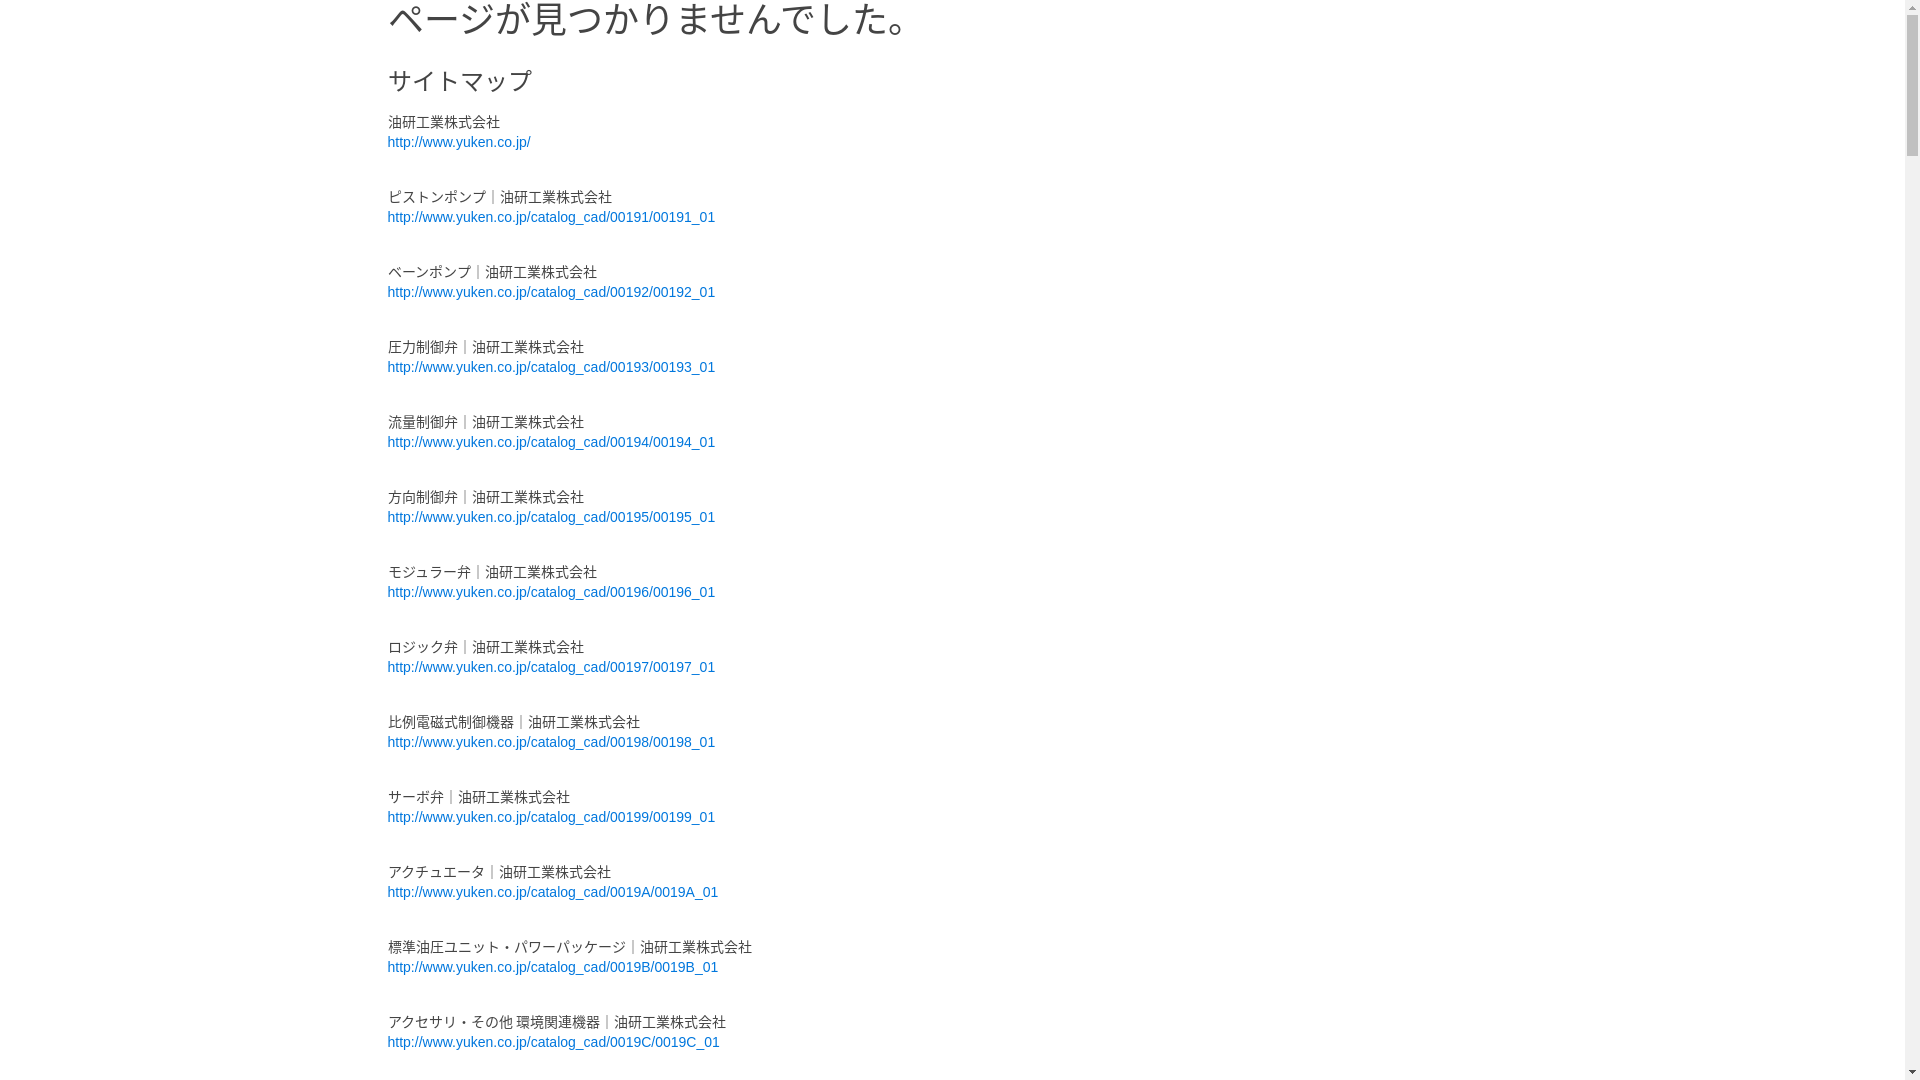
Task: Open the 00193_01 pressure valve catalog link
Action: click(x=551, y=367)
